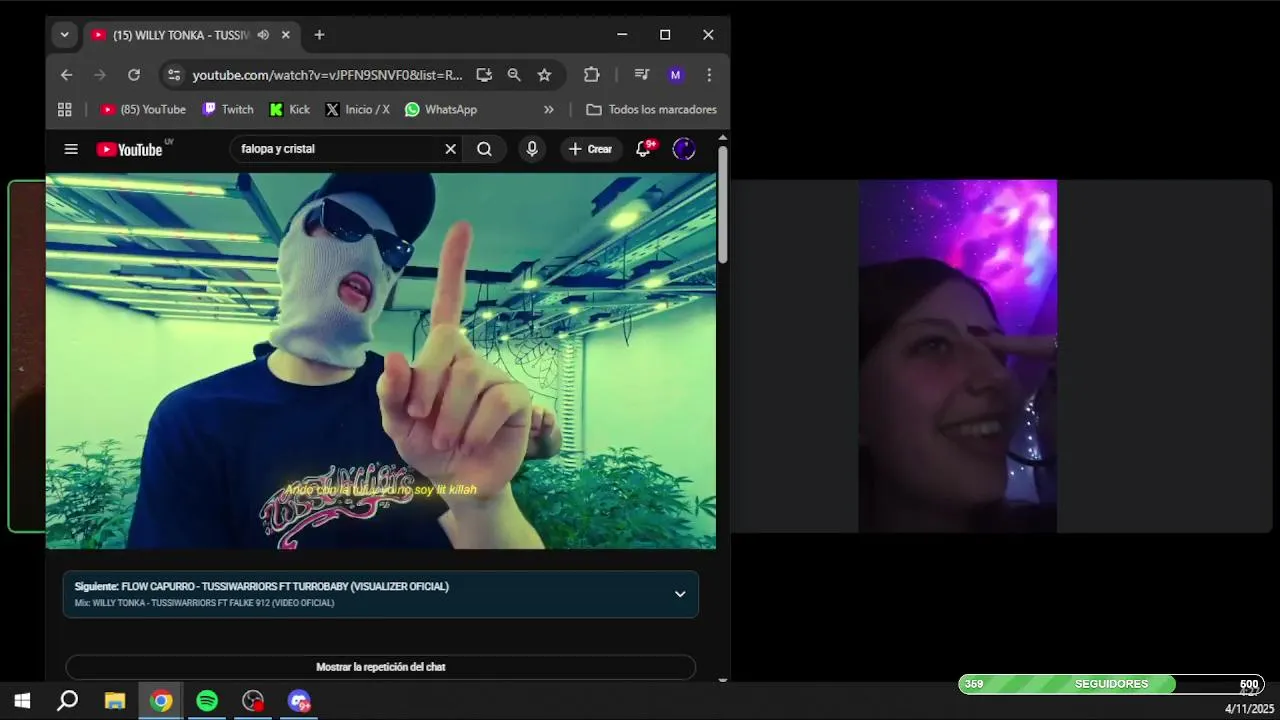
Task: Open the Windows Start menu
Action: pos(22,701)
